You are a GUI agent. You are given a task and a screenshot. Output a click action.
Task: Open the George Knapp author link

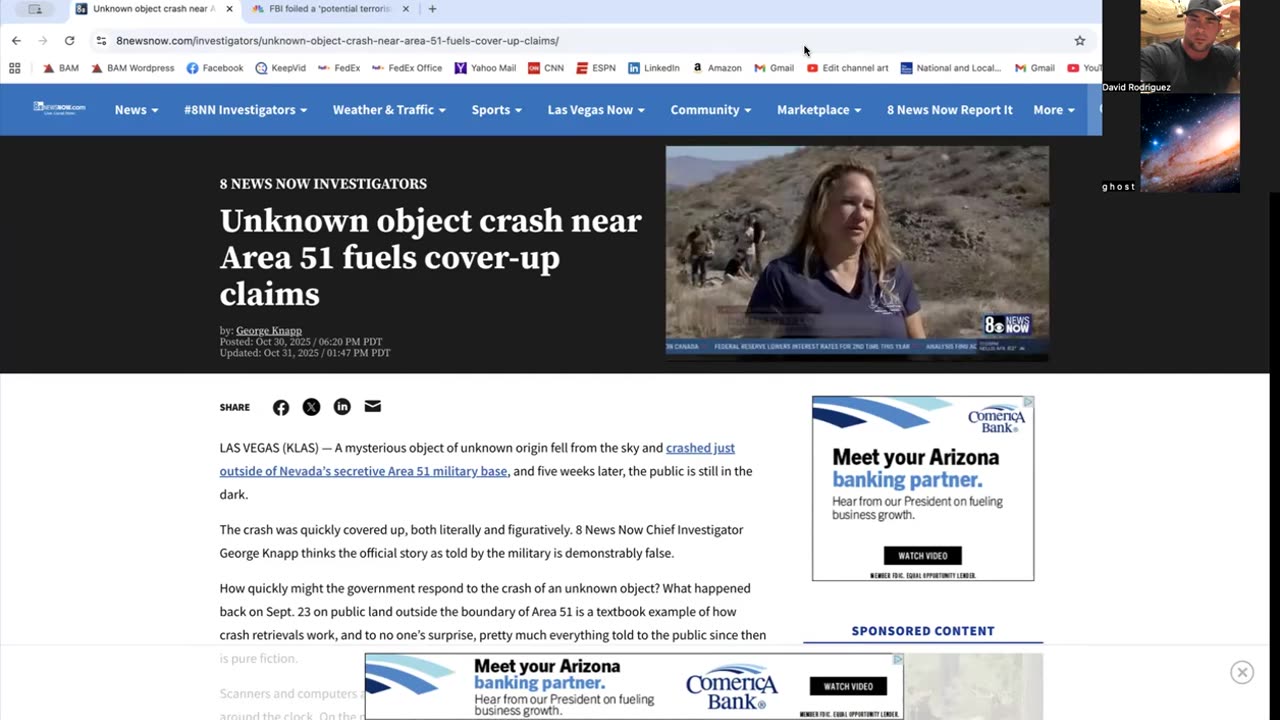[x=268, y=331]
